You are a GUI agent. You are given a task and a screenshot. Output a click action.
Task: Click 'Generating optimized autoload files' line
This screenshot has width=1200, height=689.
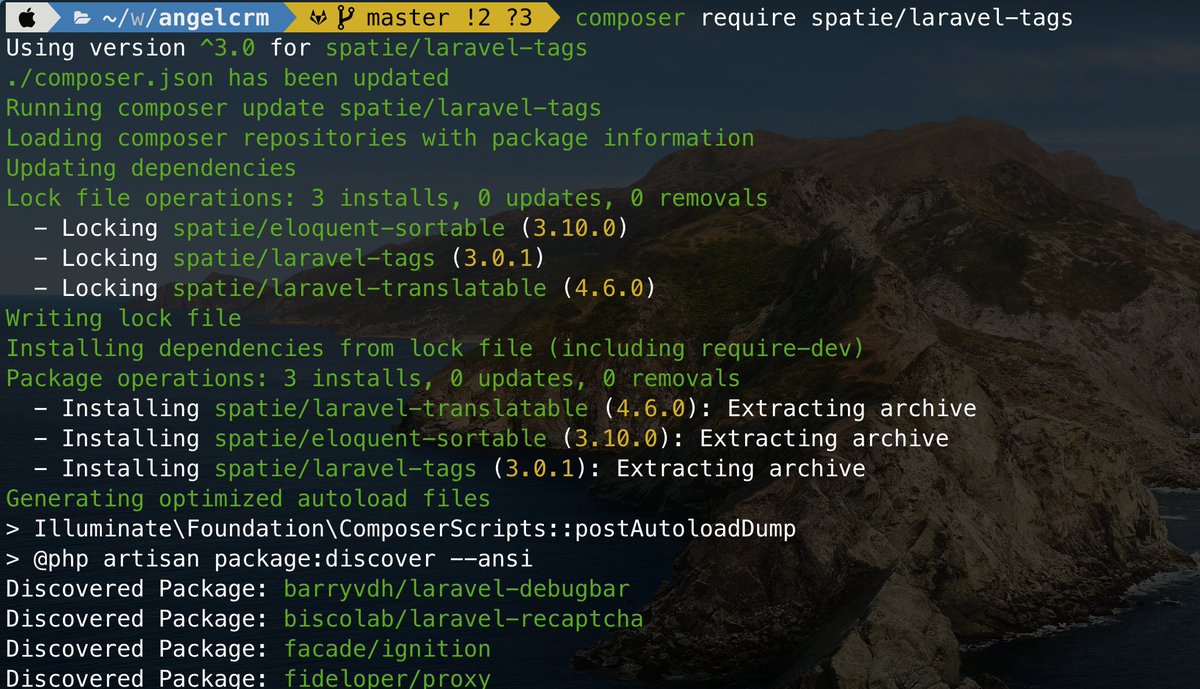pos(248,498)
